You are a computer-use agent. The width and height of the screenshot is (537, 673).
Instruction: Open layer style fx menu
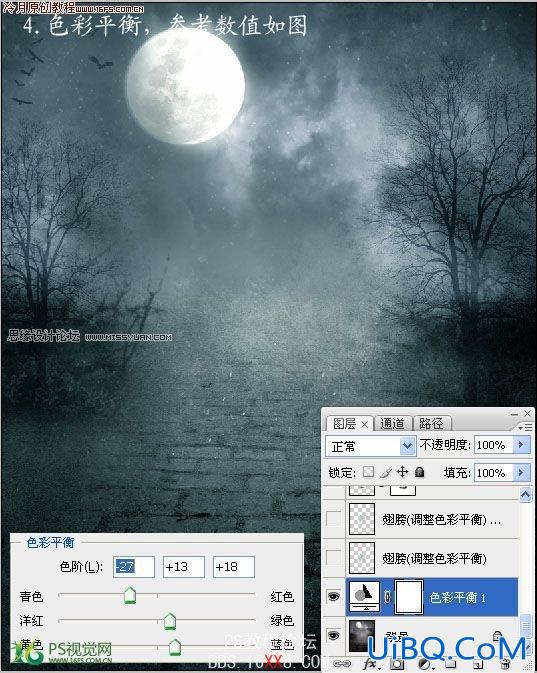tap(370, 664)
